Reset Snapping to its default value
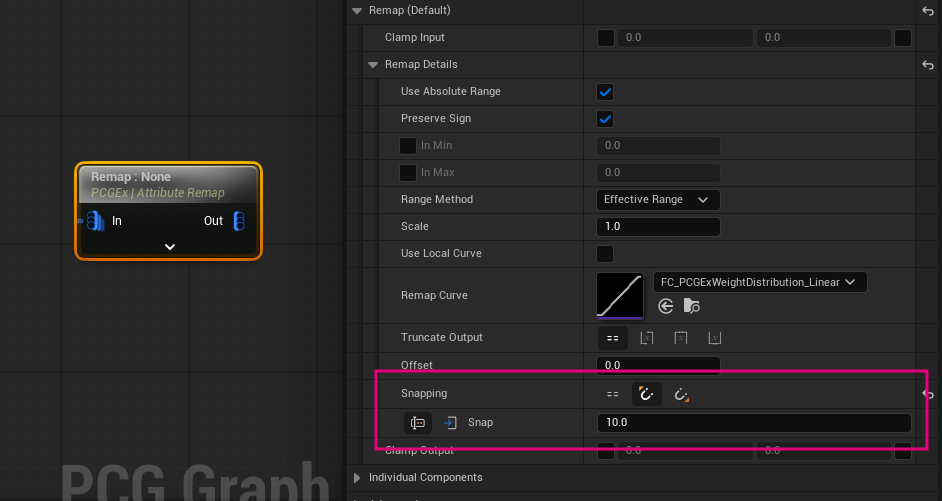Screen dimensions: 942x501 tap(927, 395)
